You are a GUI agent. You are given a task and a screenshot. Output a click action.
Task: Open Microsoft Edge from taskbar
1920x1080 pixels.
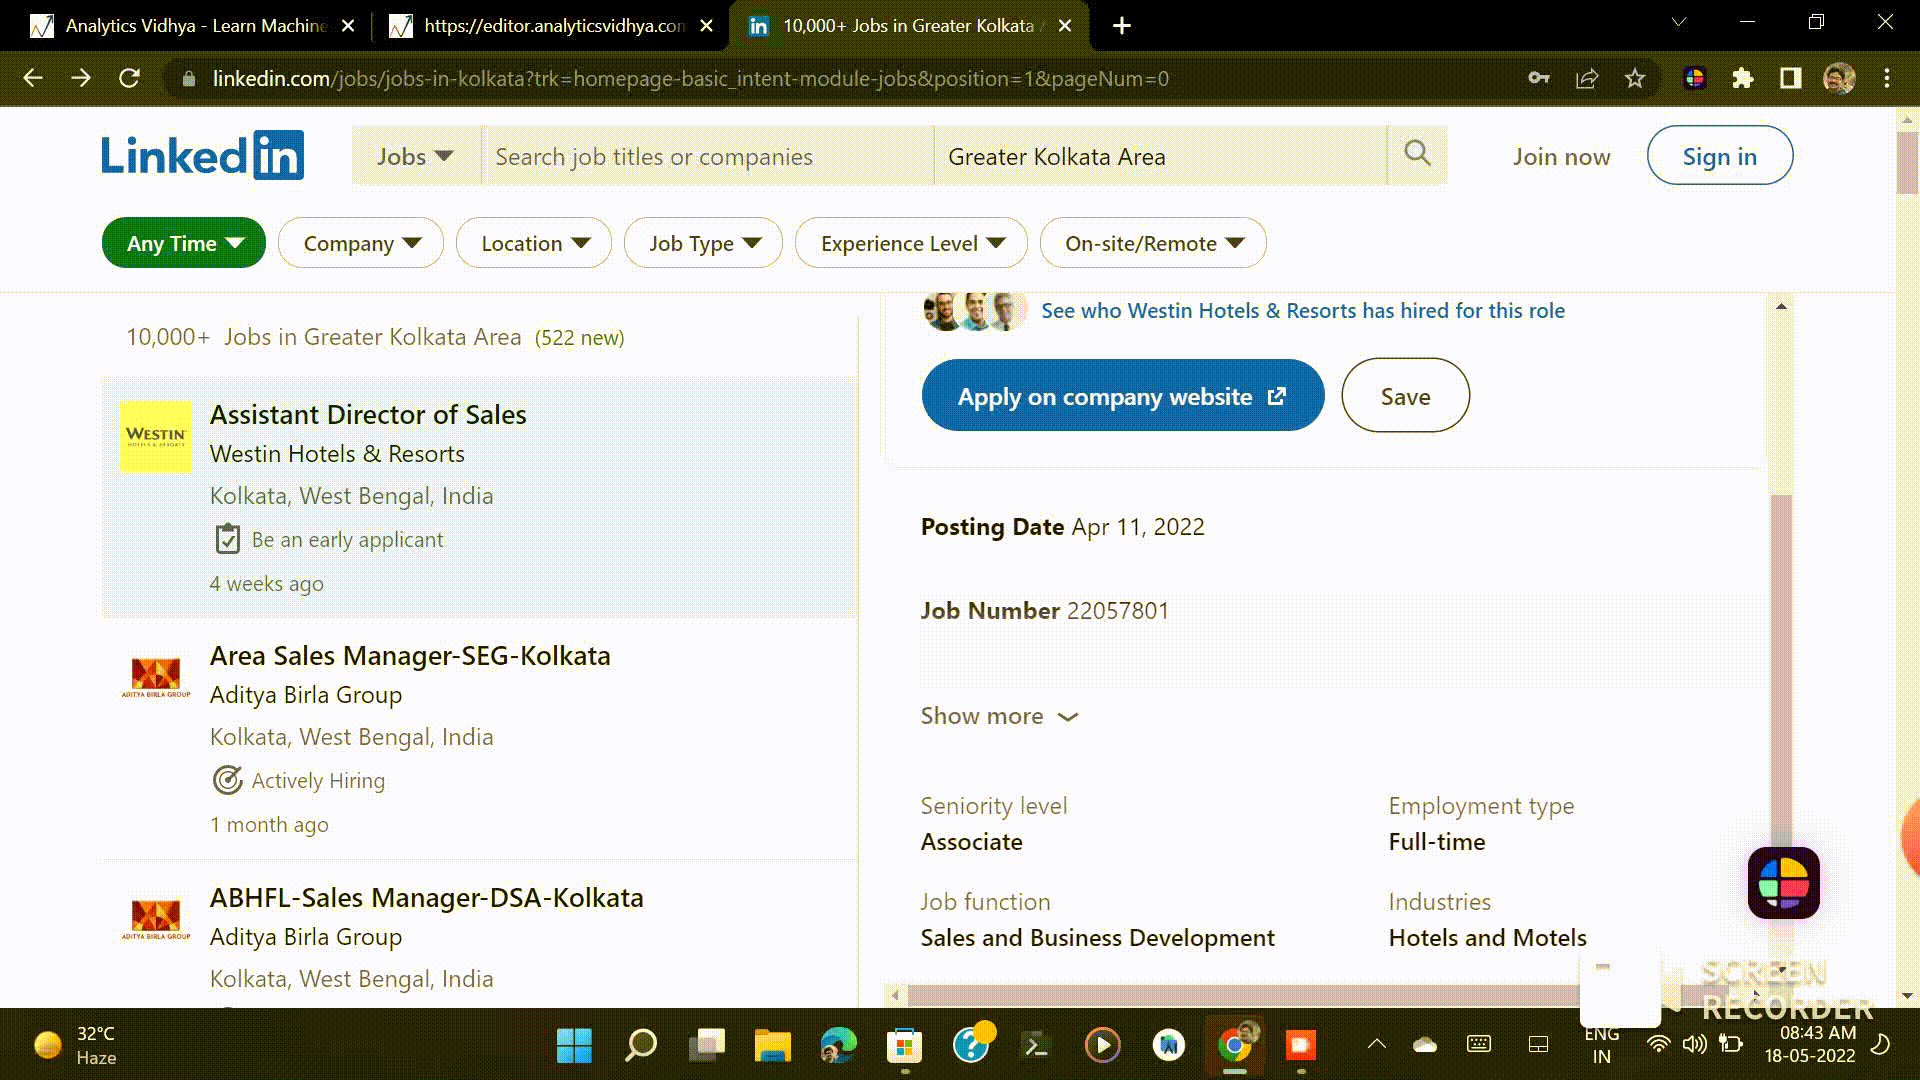(x=838, y=1046)
